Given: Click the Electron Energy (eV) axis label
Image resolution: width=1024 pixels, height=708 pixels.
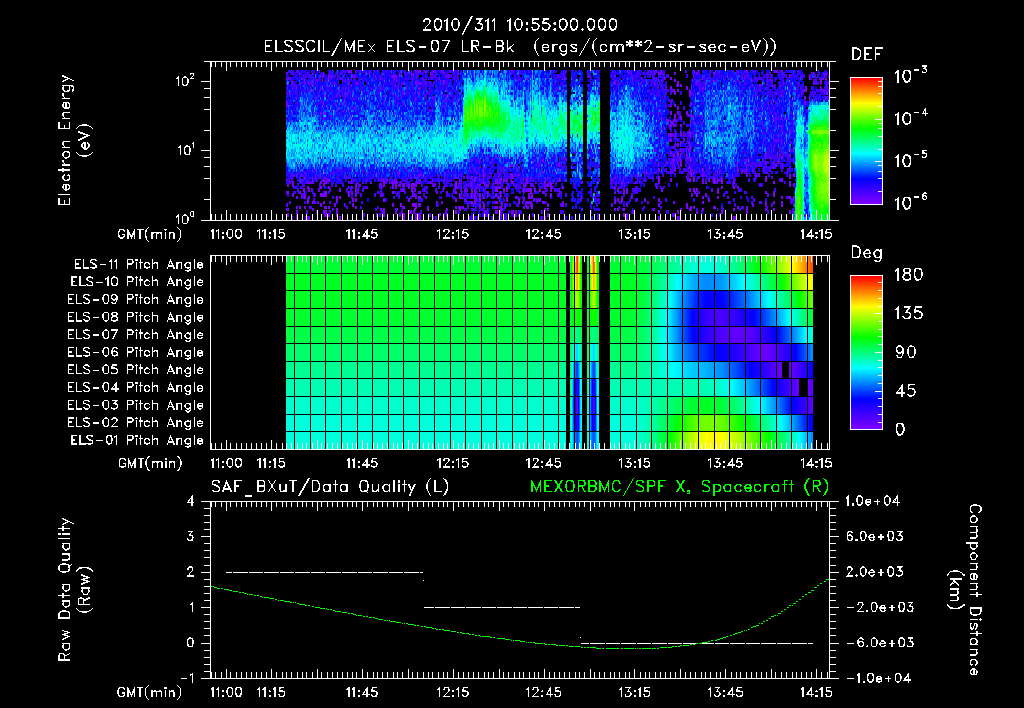Looking at the screenshot, I should pyautogui.click(x=74, y=140).
